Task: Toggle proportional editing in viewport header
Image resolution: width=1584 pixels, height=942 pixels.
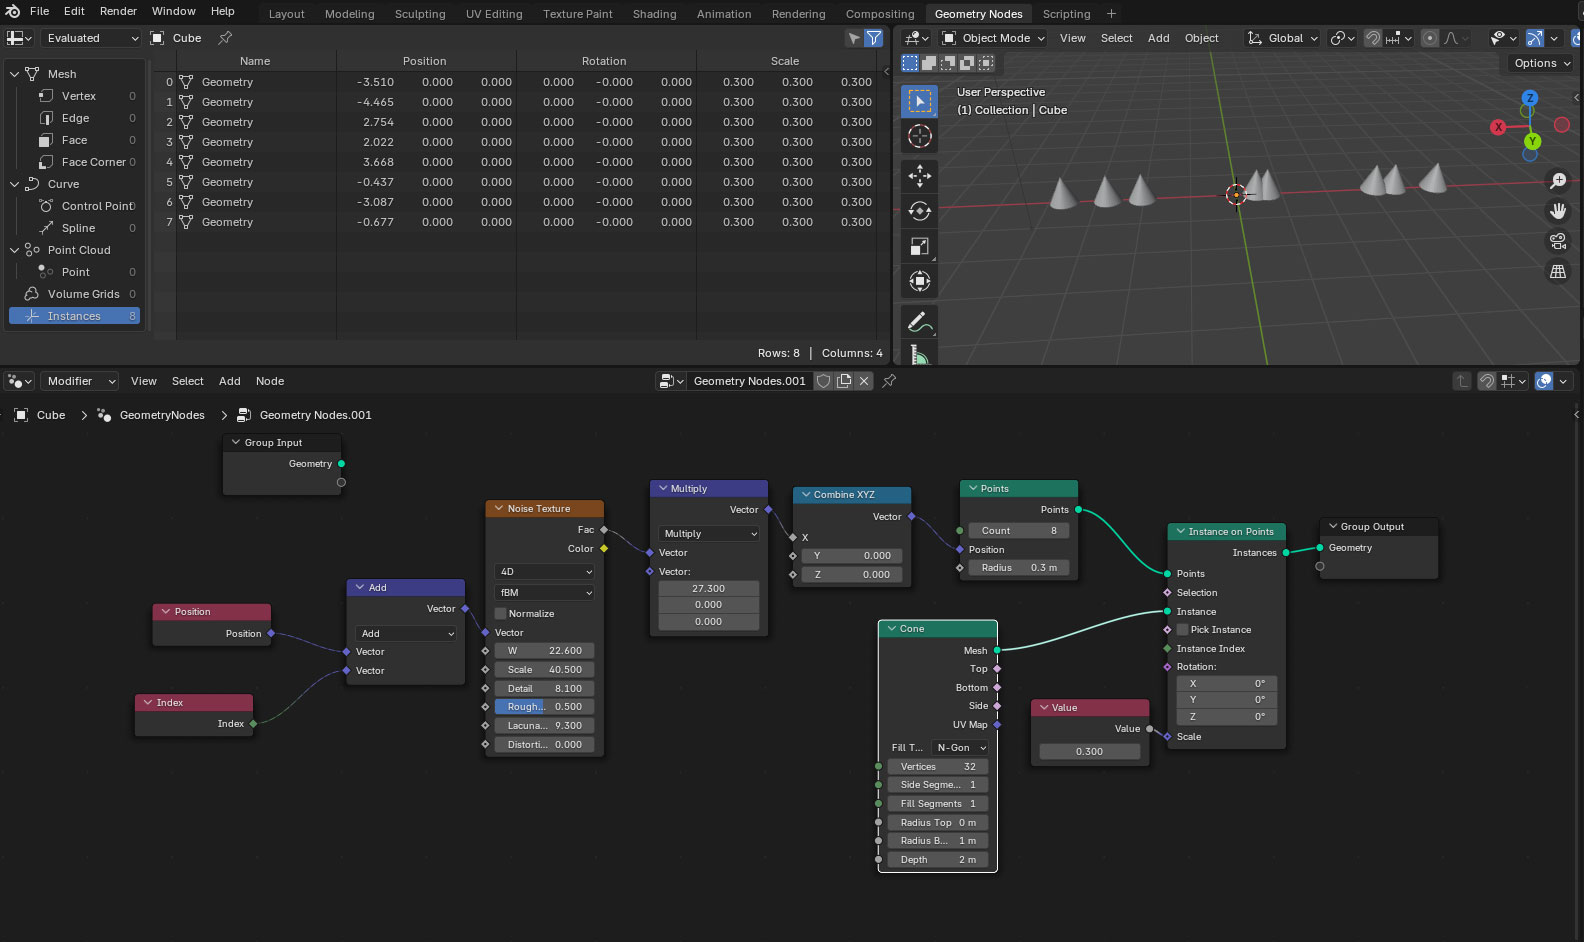Action: point(1430,38)
